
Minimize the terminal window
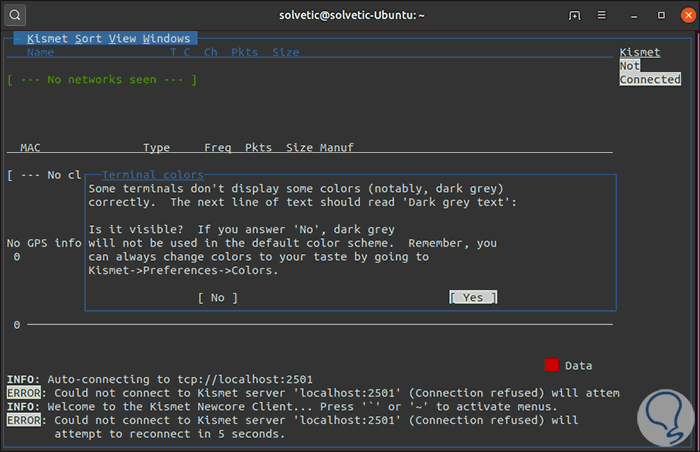[634, 16]
